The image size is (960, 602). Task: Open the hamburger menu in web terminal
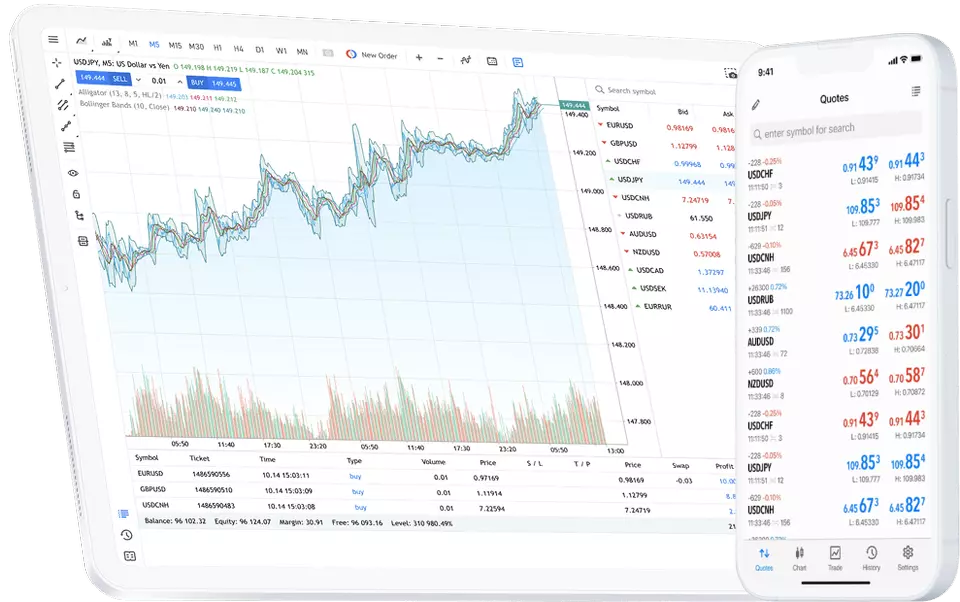pyautogui.click(x=53, y=40)
